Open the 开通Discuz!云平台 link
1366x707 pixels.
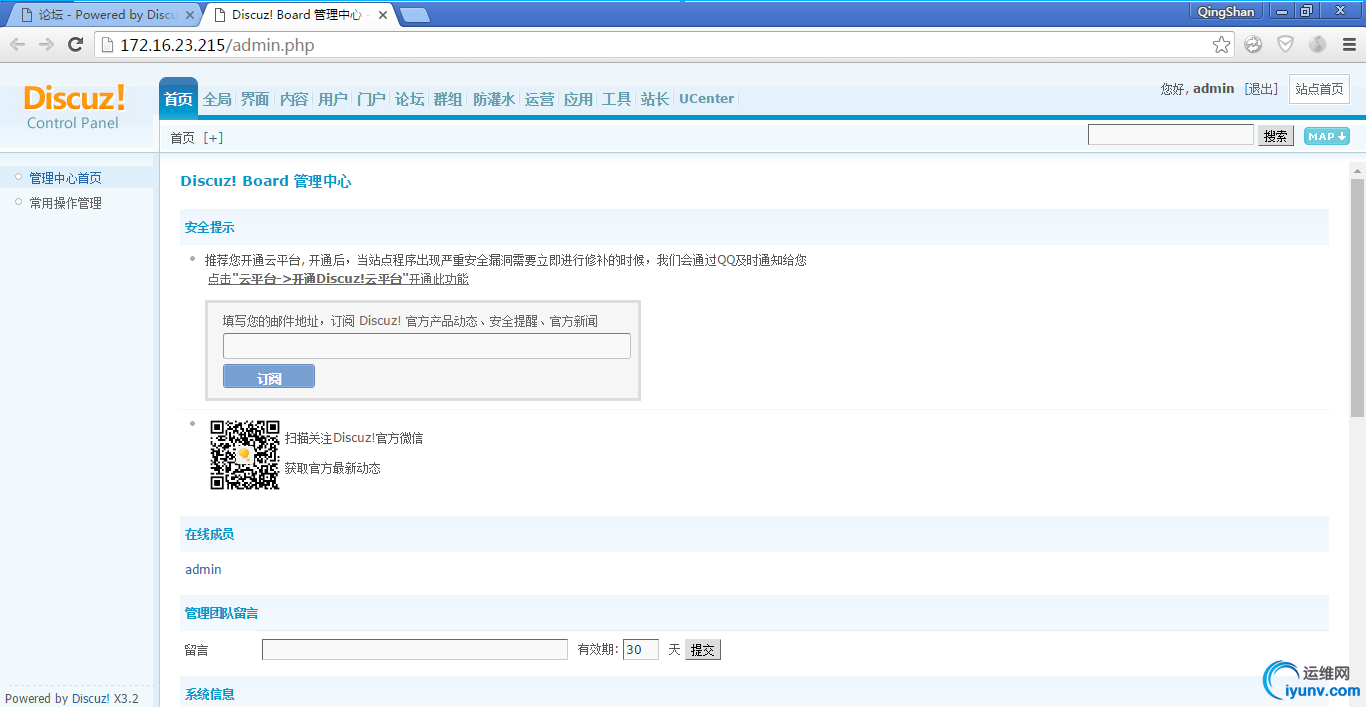[339, 279]
